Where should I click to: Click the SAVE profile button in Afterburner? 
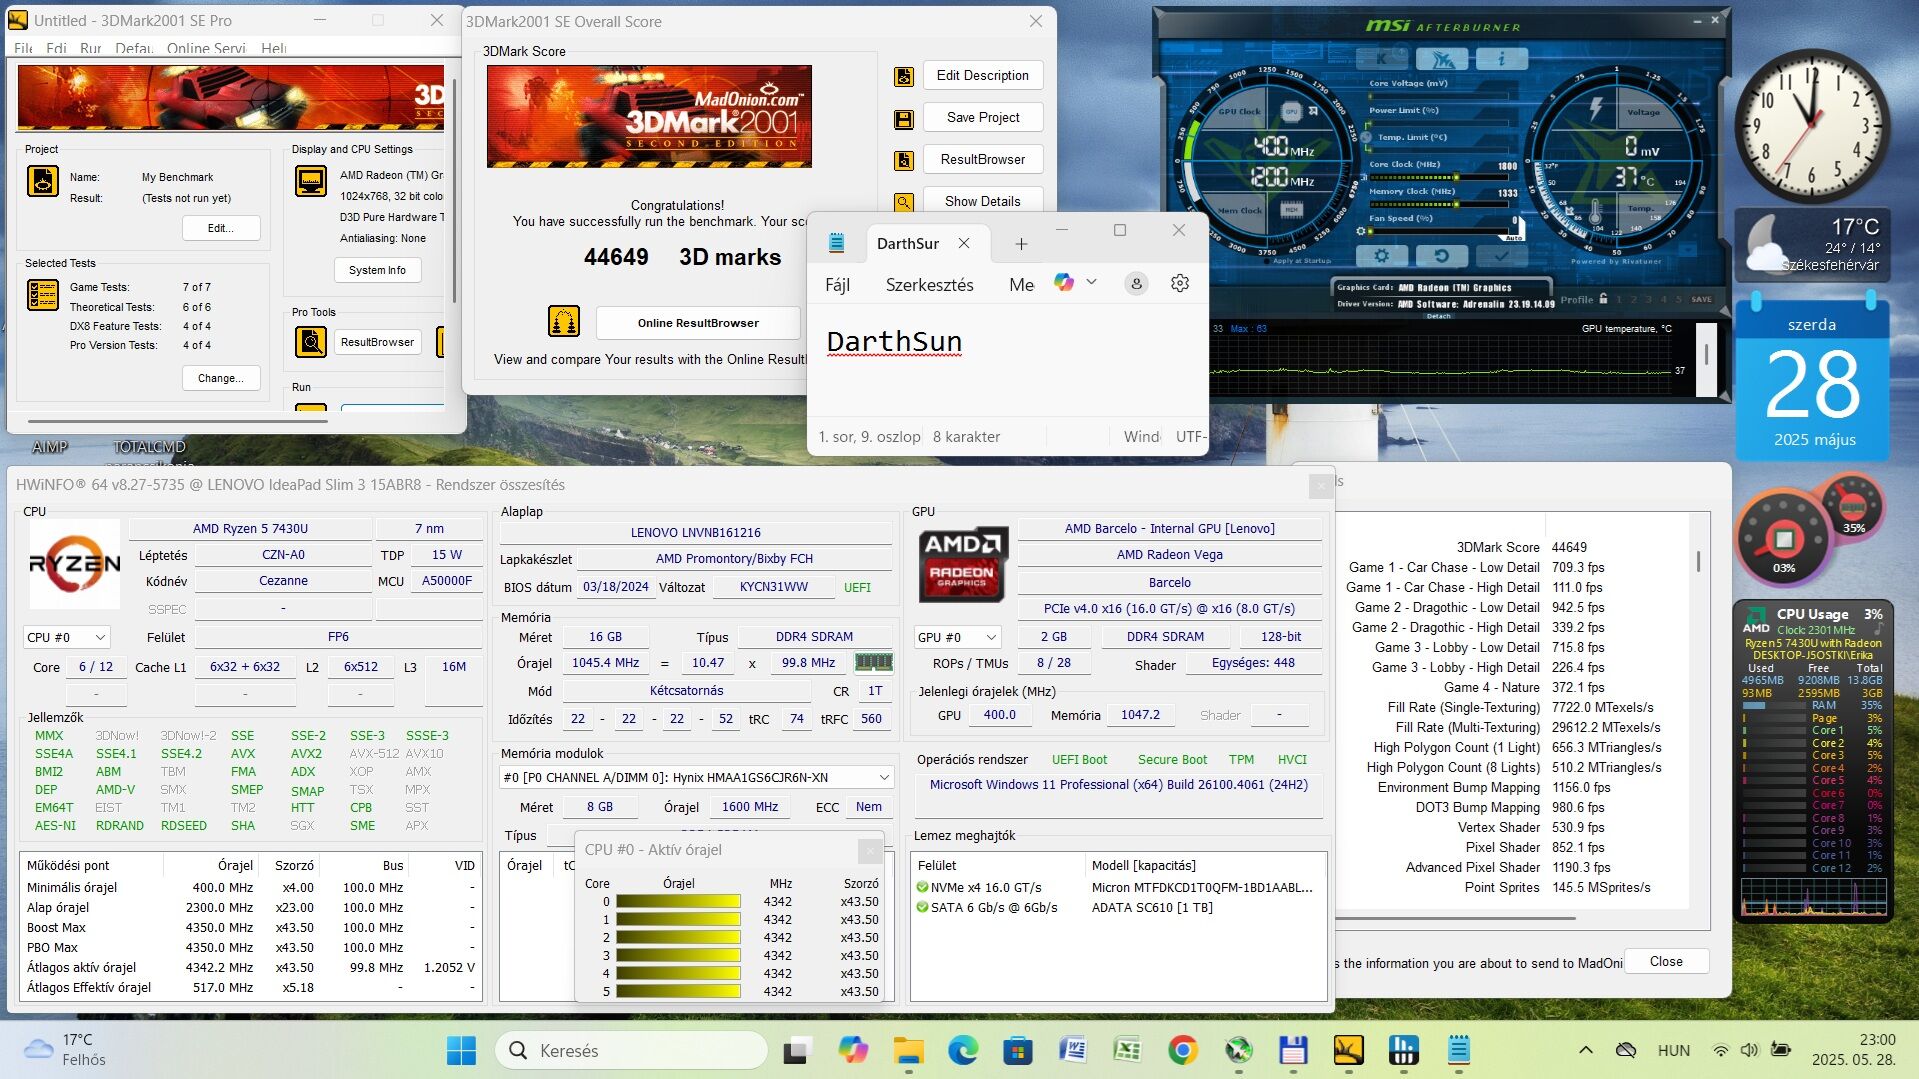[x=1702, y=299]
